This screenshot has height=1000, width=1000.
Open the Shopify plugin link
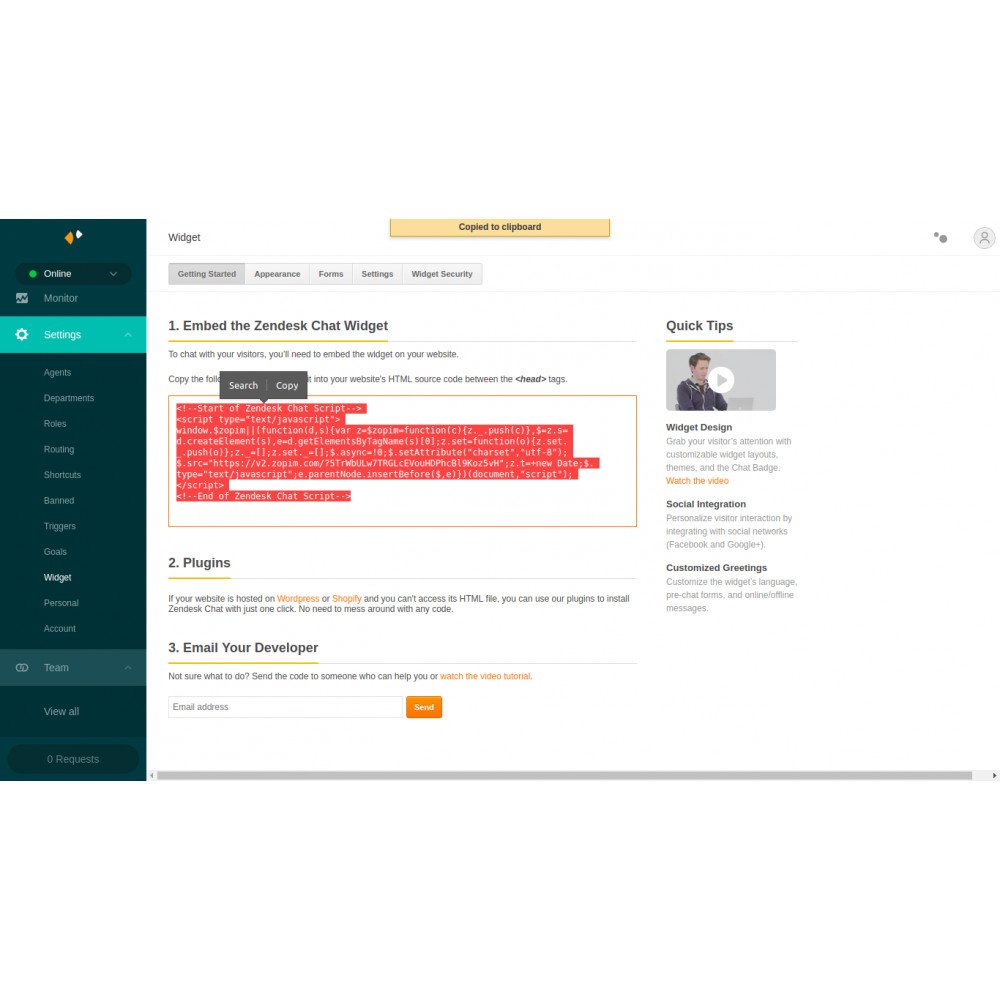coord(346,598)
